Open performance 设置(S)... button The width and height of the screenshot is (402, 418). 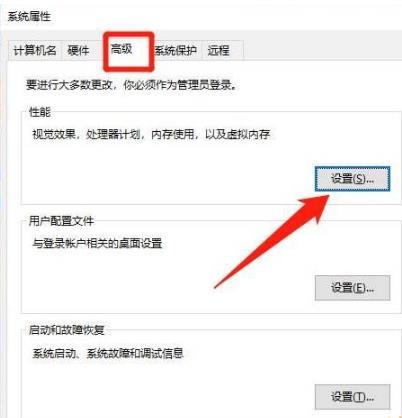352,179
